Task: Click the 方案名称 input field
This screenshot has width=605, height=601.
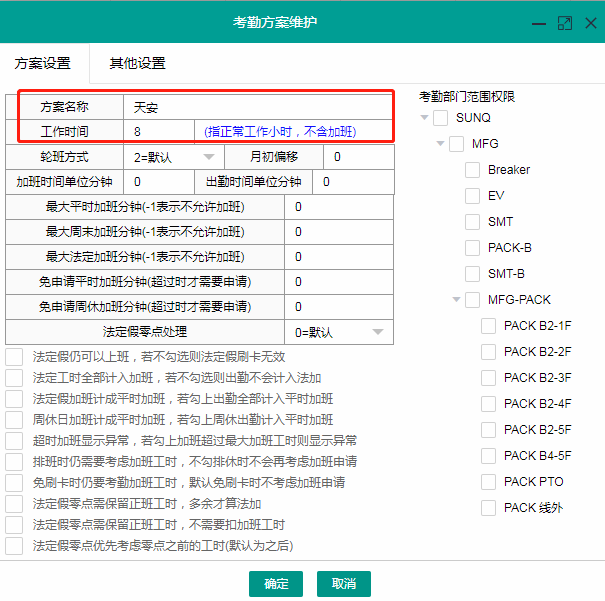Action: pyautogui.click(x=255, y=107)
